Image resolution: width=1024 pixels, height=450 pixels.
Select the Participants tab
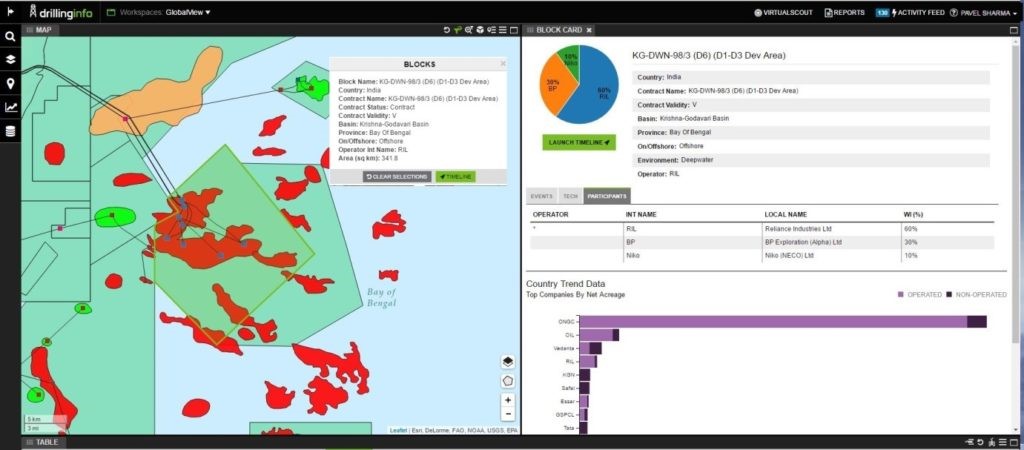click(607, 196)
